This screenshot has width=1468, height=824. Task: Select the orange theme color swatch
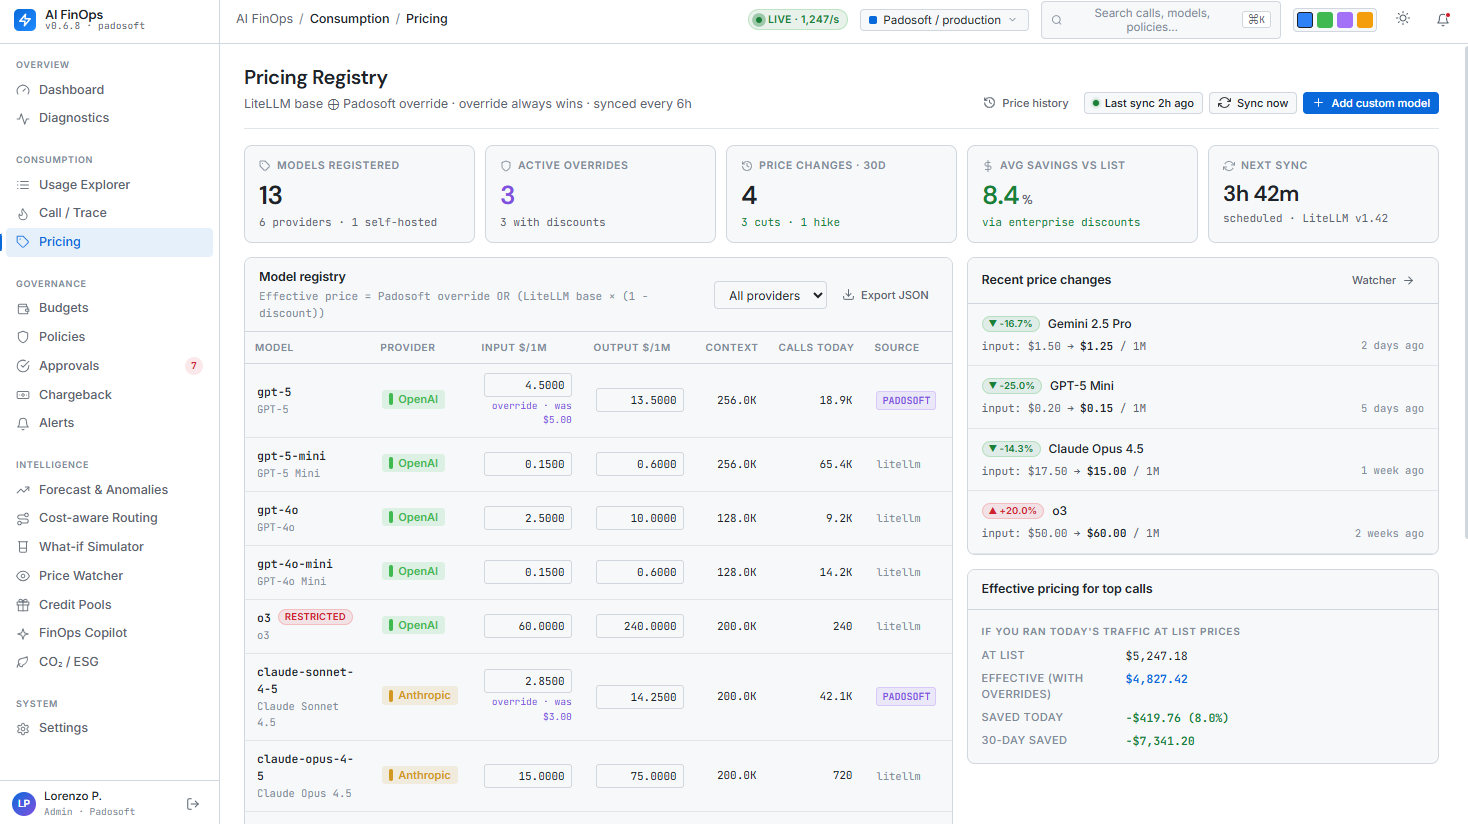[x=1365, y=20]
